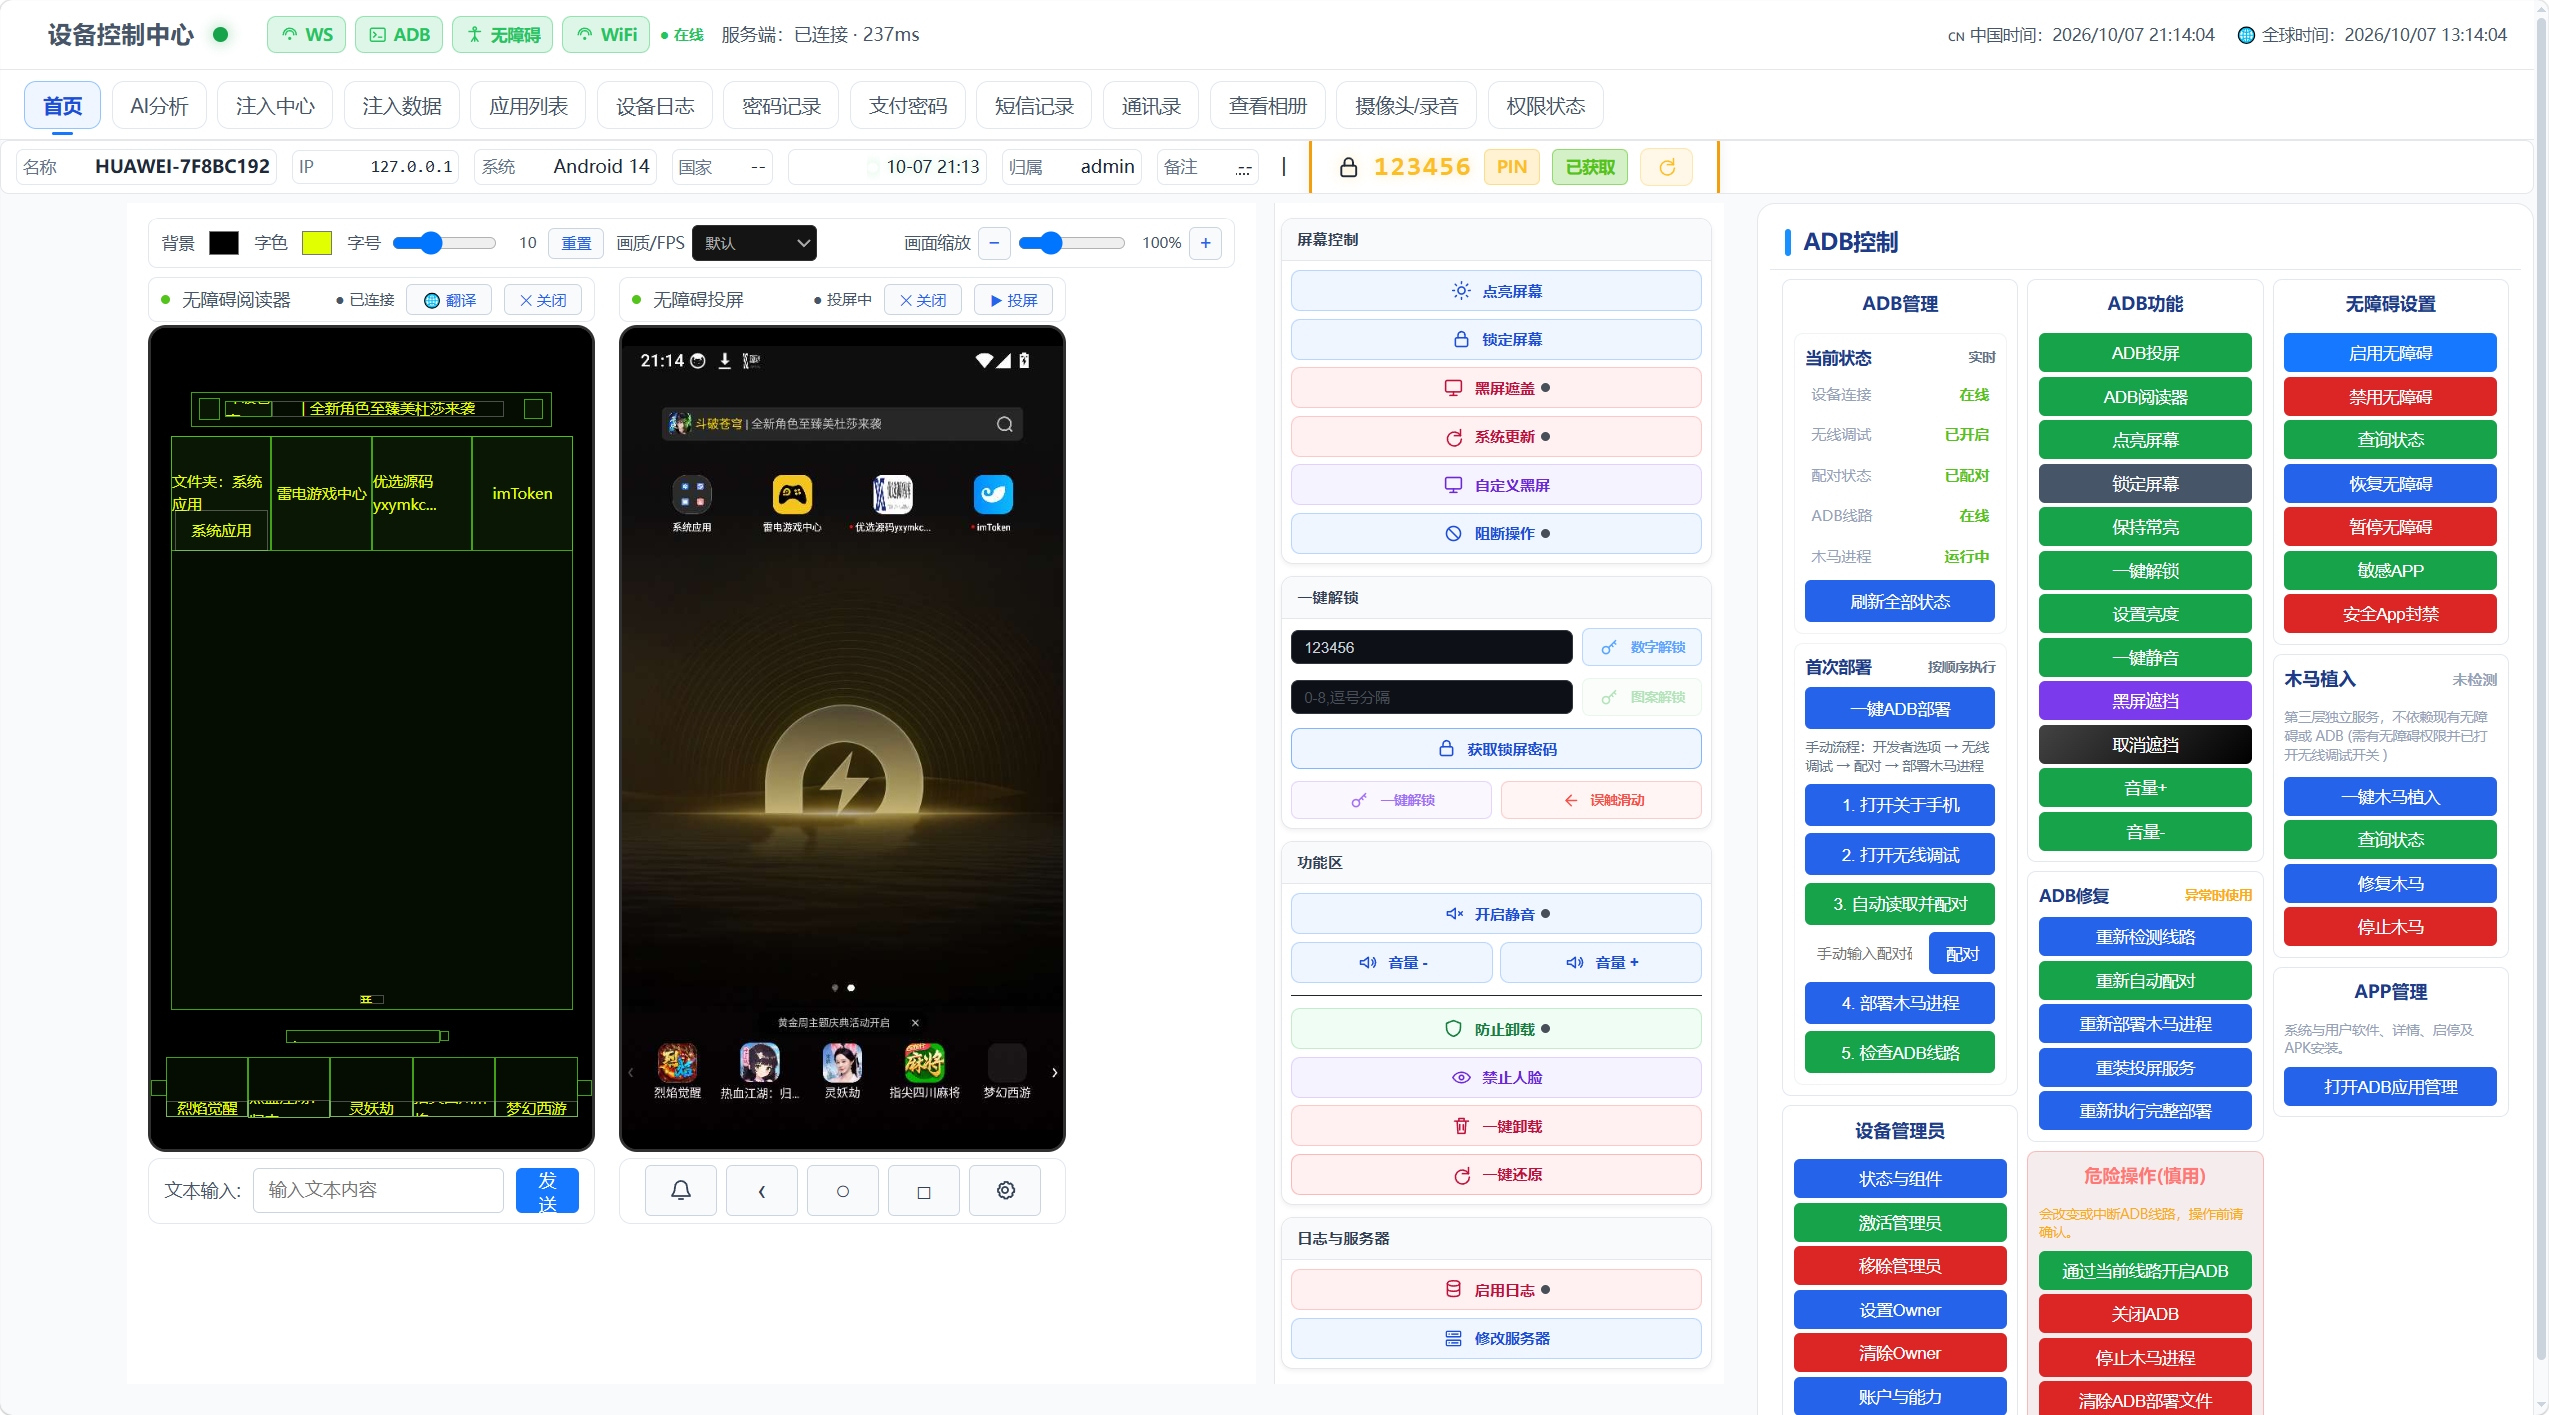2549x1415 pixels.
Task: Pick the black 背景 color swatch
Action: pos(224,243)
